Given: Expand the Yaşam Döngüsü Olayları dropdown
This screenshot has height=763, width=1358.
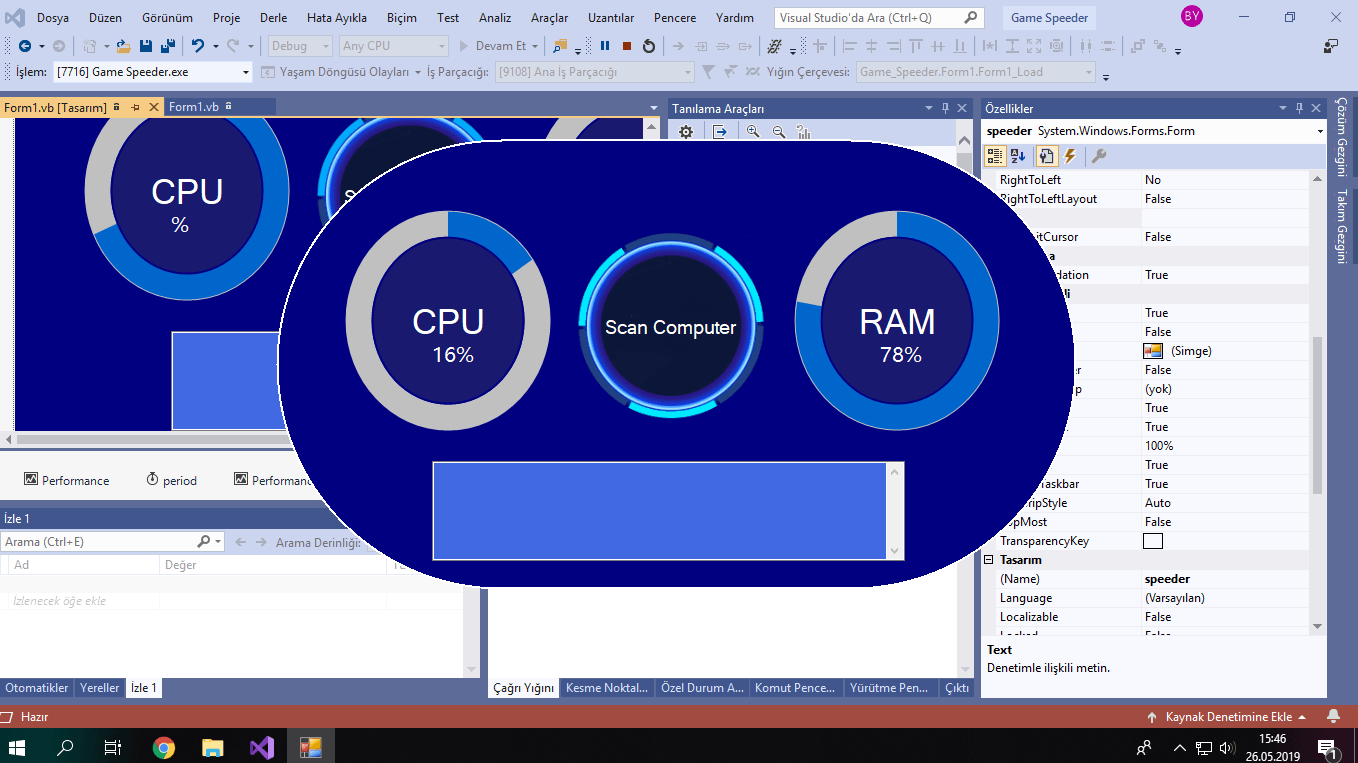Looking at the screenshot, I should pos(417,72).
